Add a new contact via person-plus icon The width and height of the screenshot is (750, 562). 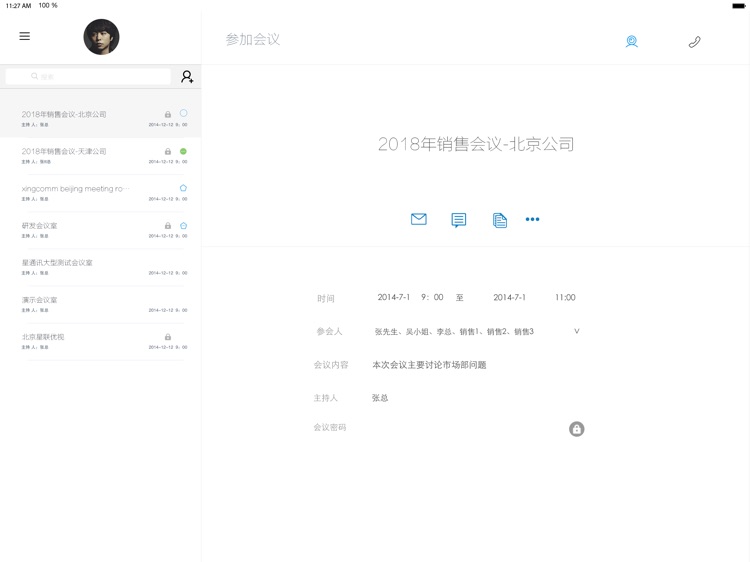[x=187, y=77]
